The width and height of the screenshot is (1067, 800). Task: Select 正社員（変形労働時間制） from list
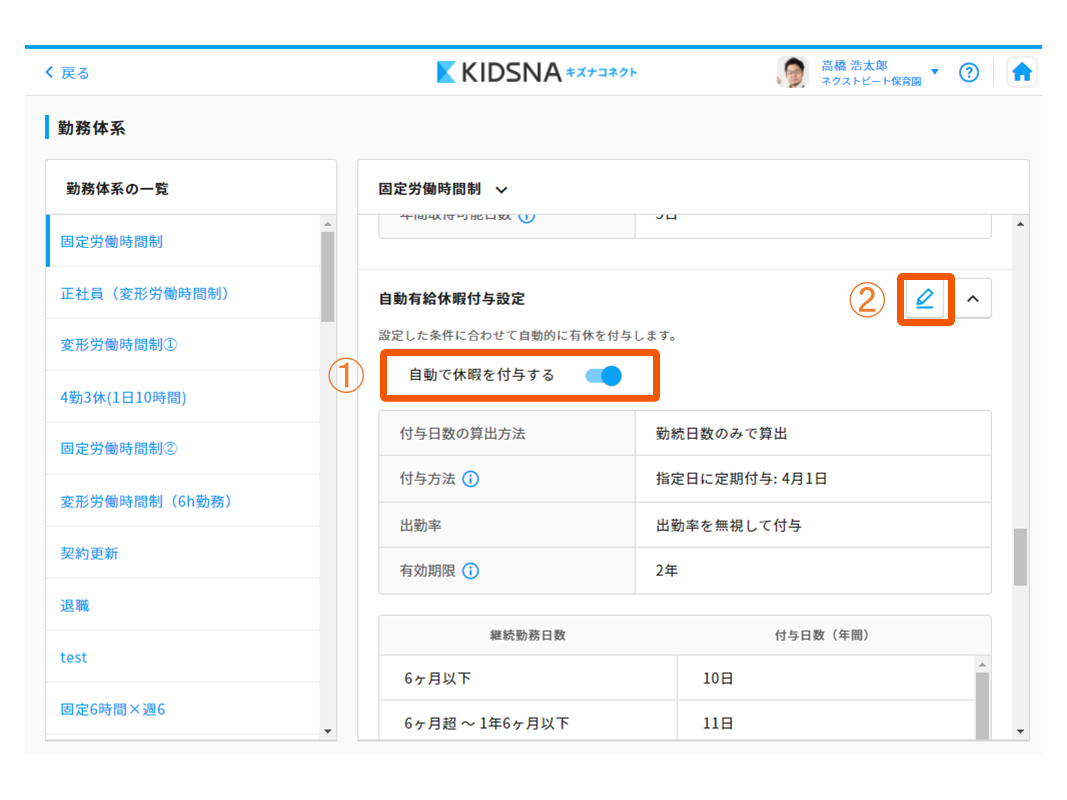tap(145, 293)
